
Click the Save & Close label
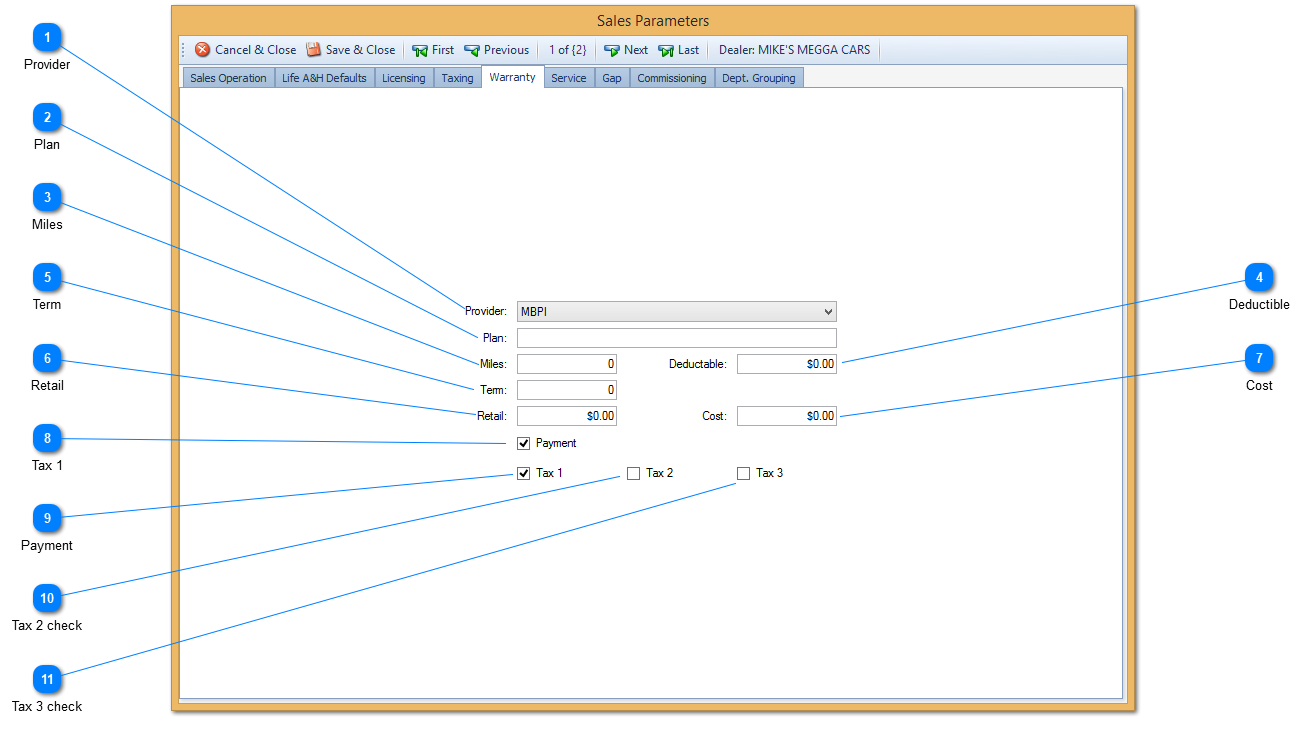(361, 50)
